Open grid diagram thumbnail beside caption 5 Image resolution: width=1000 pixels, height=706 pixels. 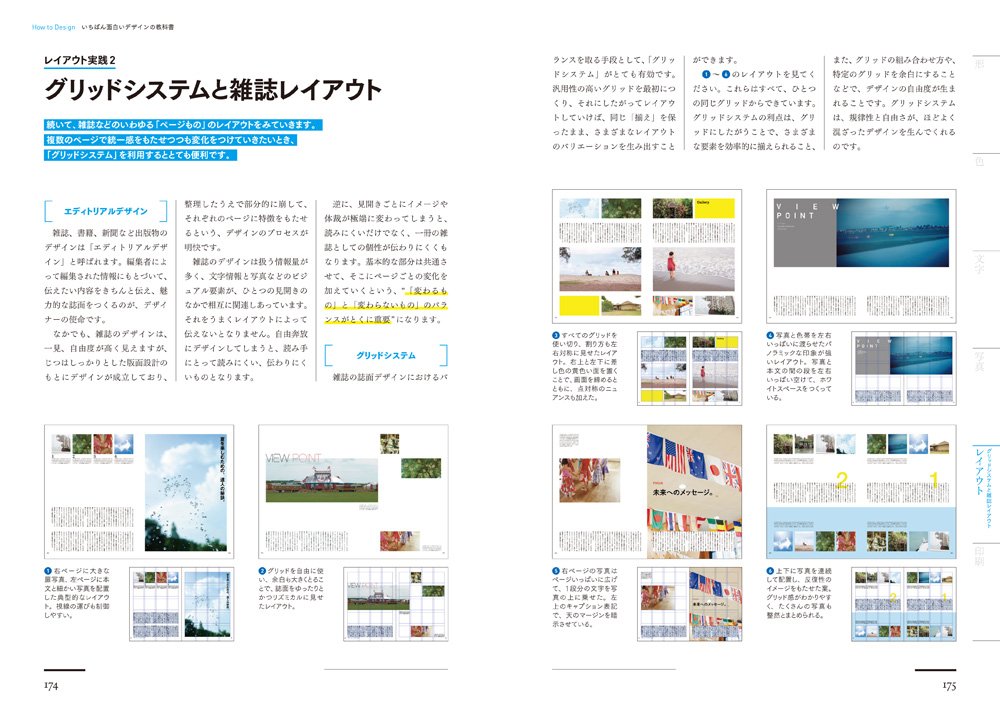pyautogui.click(x=689, y=604)
